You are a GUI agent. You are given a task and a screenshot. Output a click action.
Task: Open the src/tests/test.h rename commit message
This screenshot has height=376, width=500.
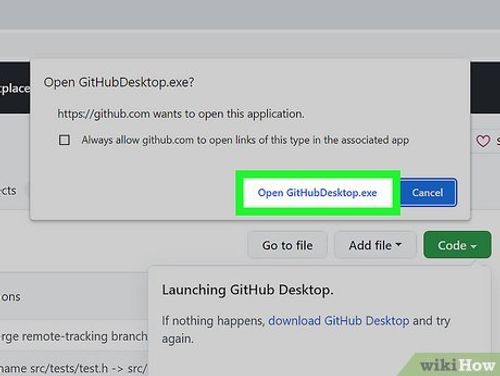[x=73, y=368]
